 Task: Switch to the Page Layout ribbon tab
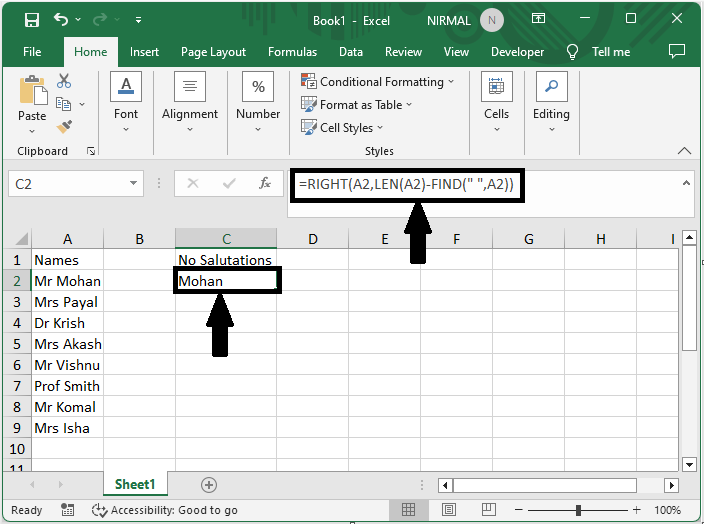213,52
